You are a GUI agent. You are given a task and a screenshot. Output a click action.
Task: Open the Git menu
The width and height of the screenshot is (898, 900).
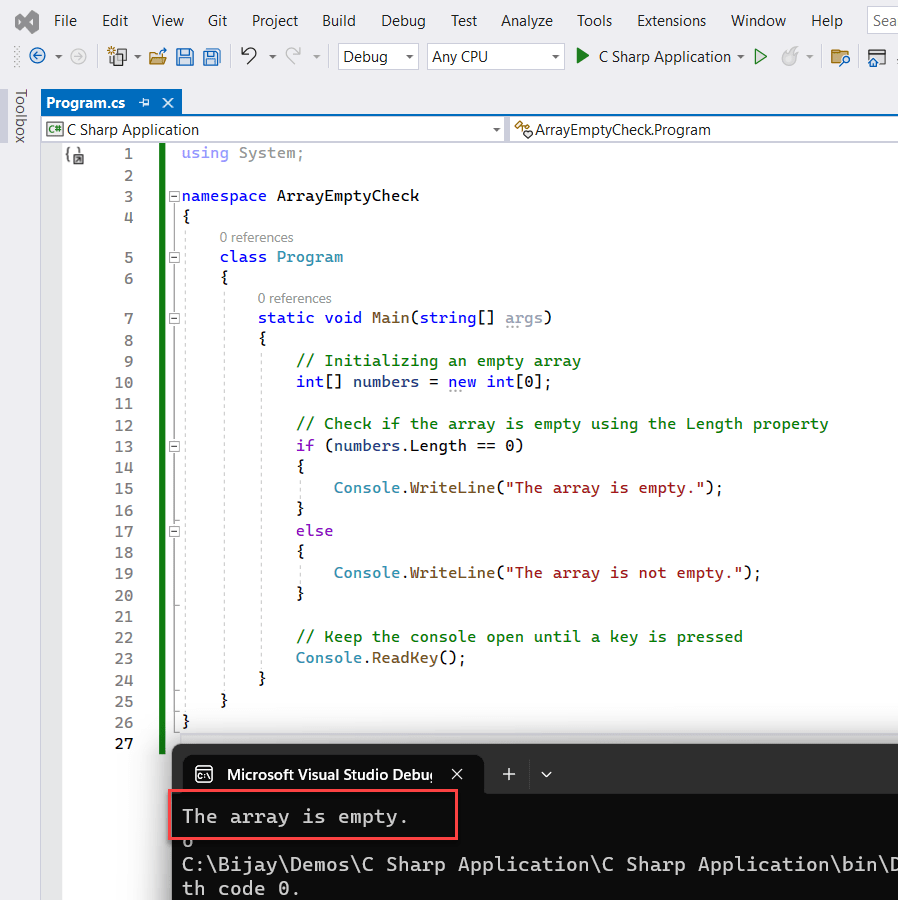pyautogui.click(x=217, y=20)
